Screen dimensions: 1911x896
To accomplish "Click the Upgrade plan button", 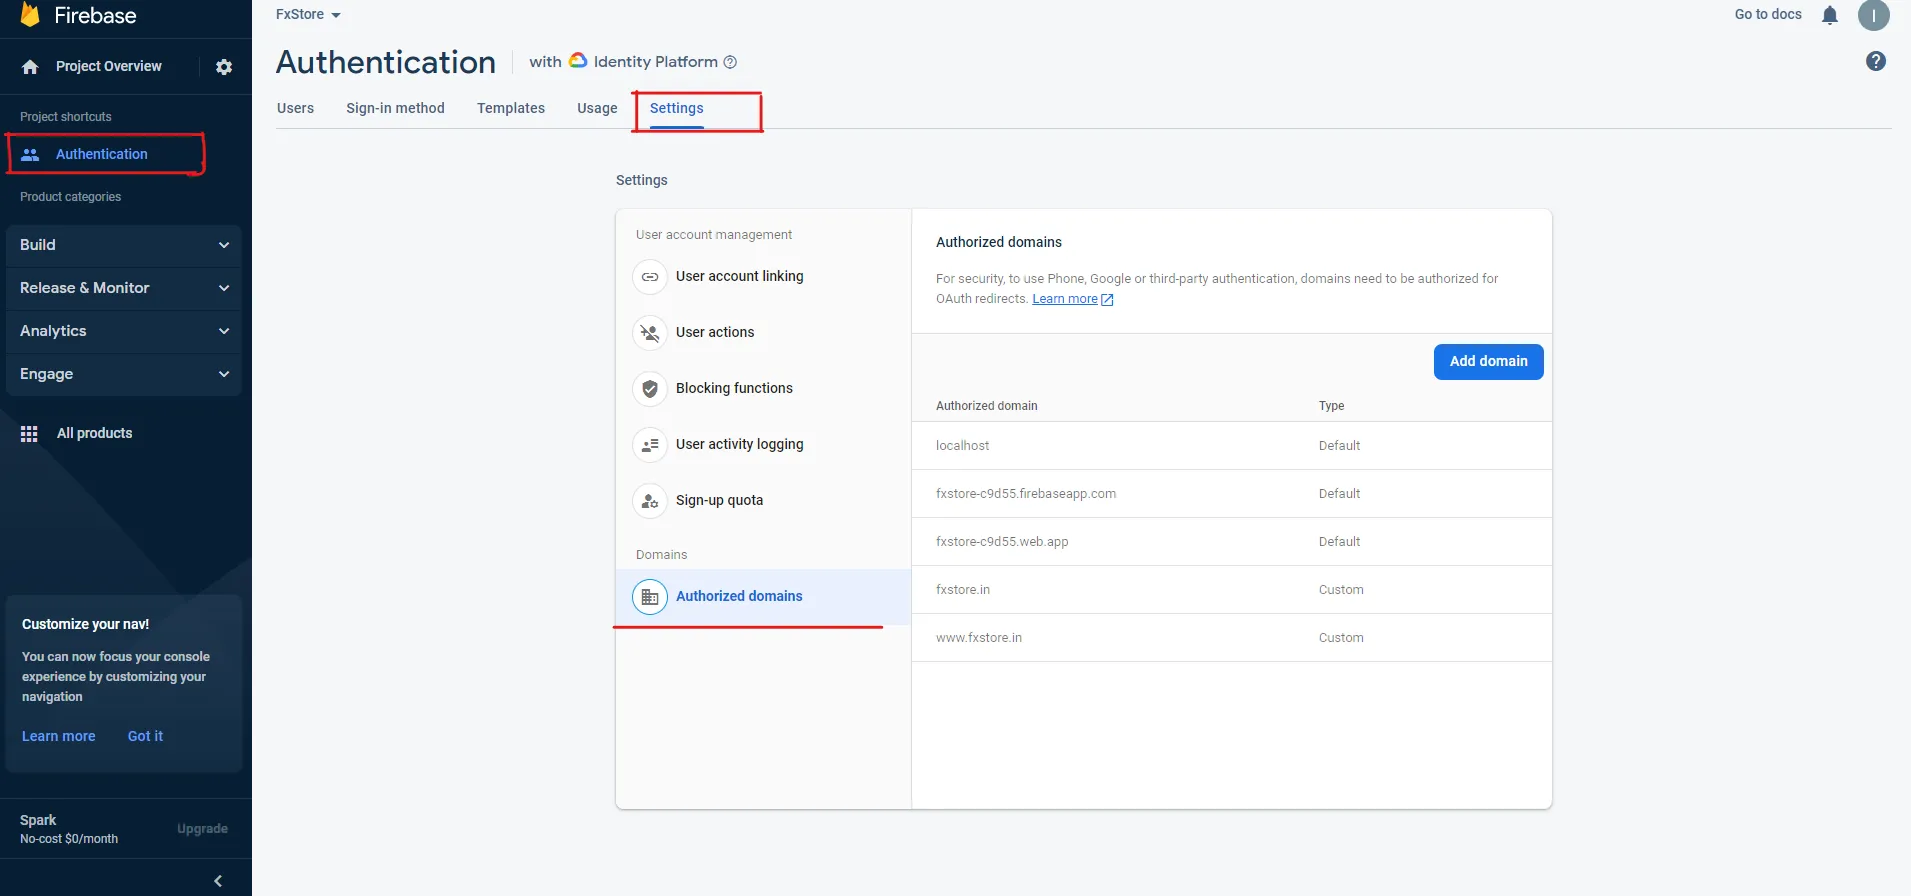I will click(202, 829).
